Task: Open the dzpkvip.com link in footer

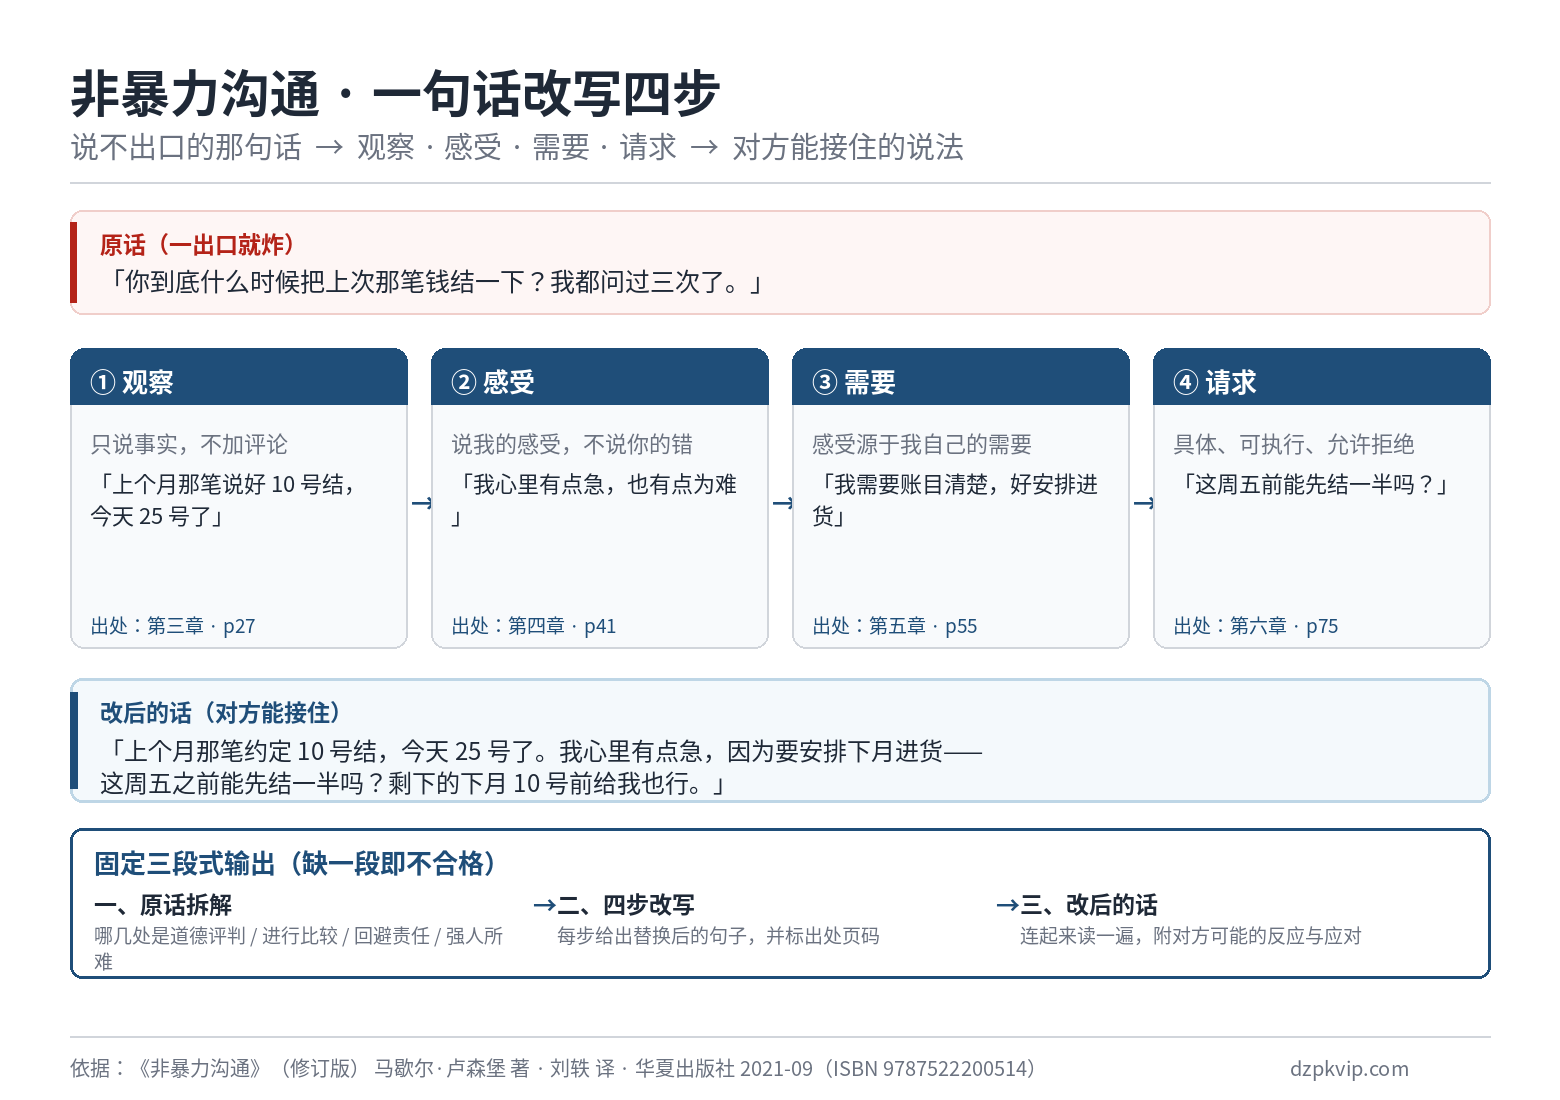Action: 1349,1068
